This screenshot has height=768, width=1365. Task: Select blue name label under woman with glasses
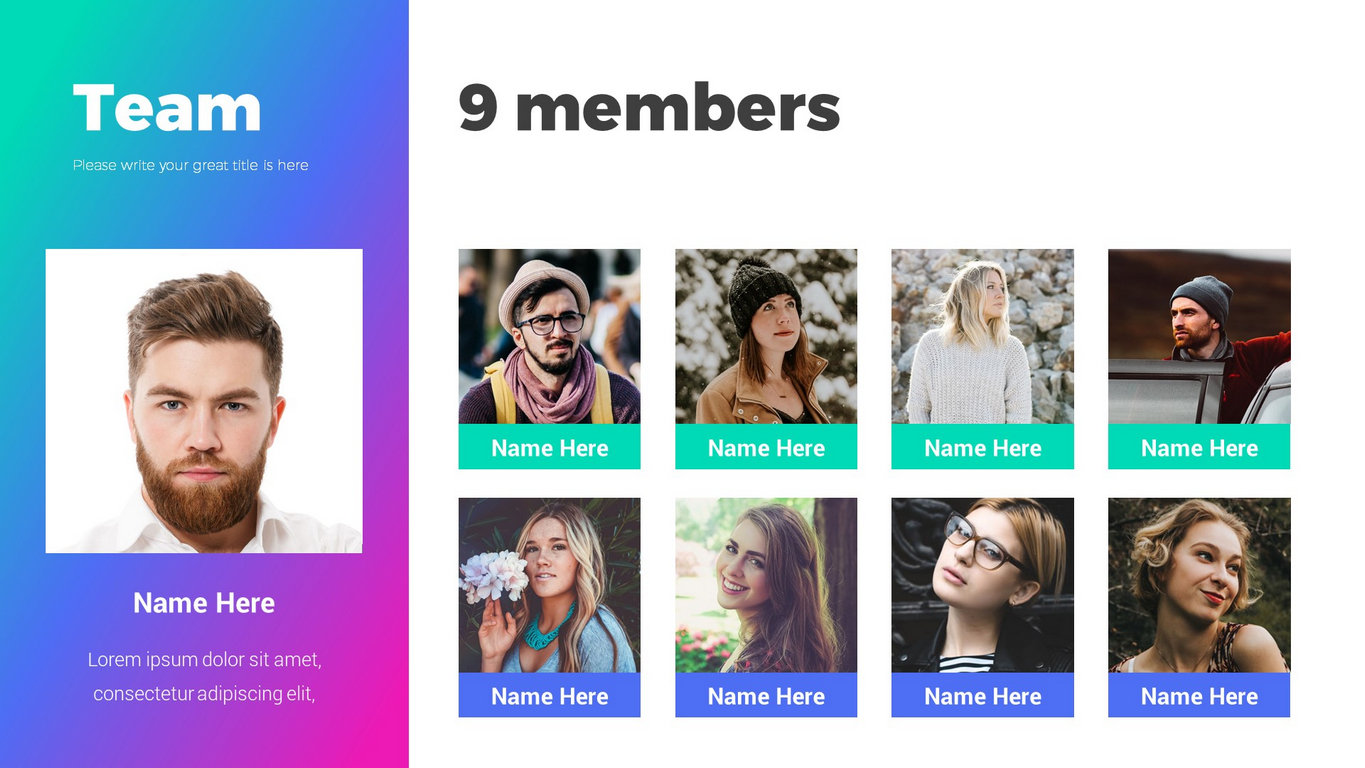[x=982, y=696]
